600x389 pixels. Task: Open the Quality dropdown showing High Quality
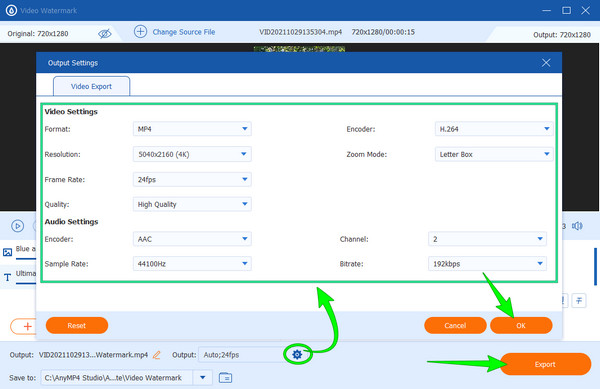coord(192,204)
